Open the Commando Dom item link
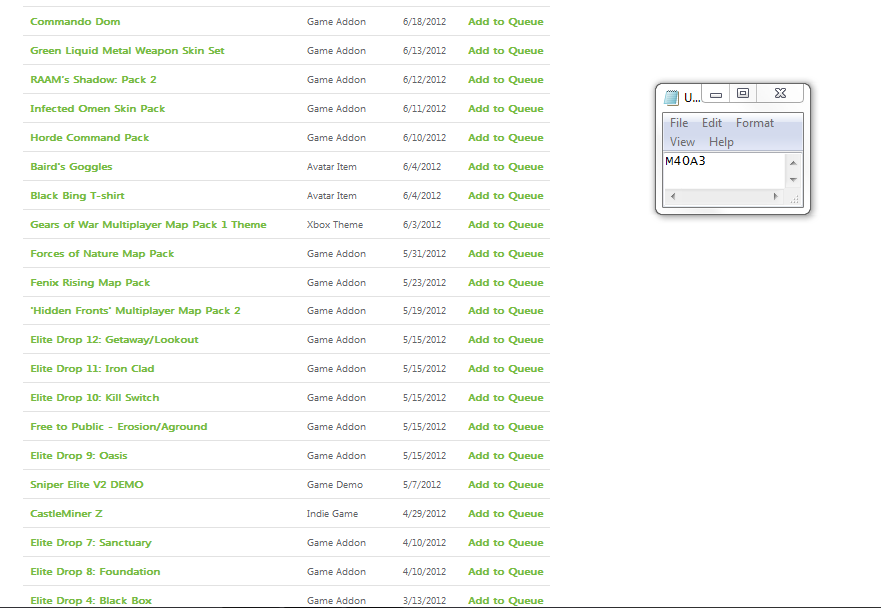The image size is (881, 608). (x=75, y=21)
